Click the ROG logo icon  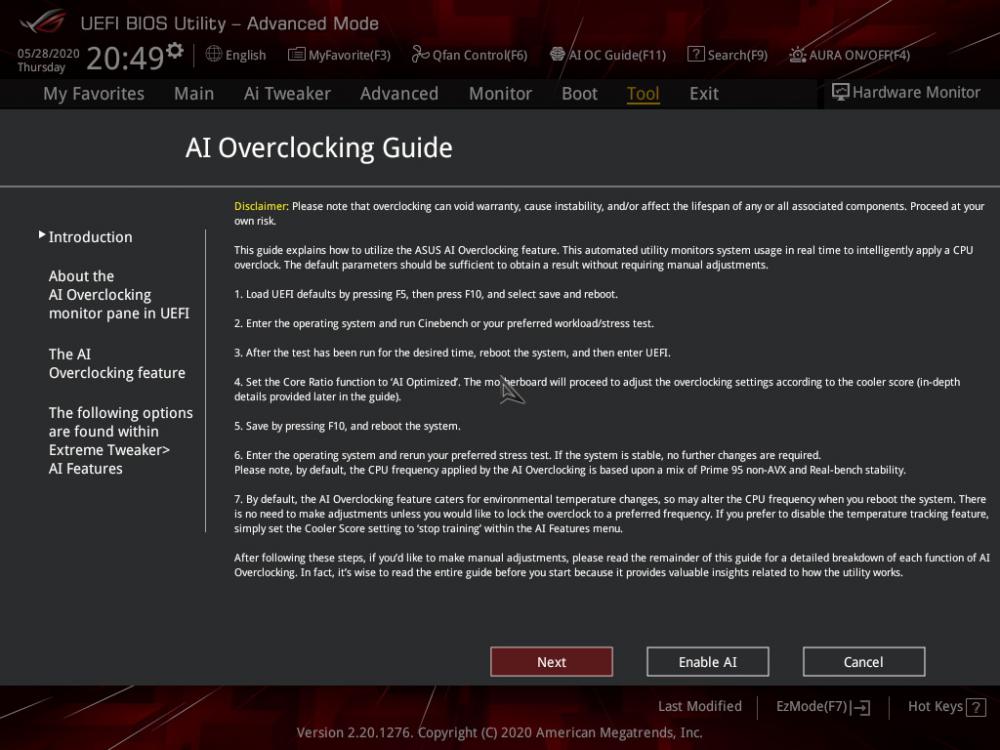[43, 23]
